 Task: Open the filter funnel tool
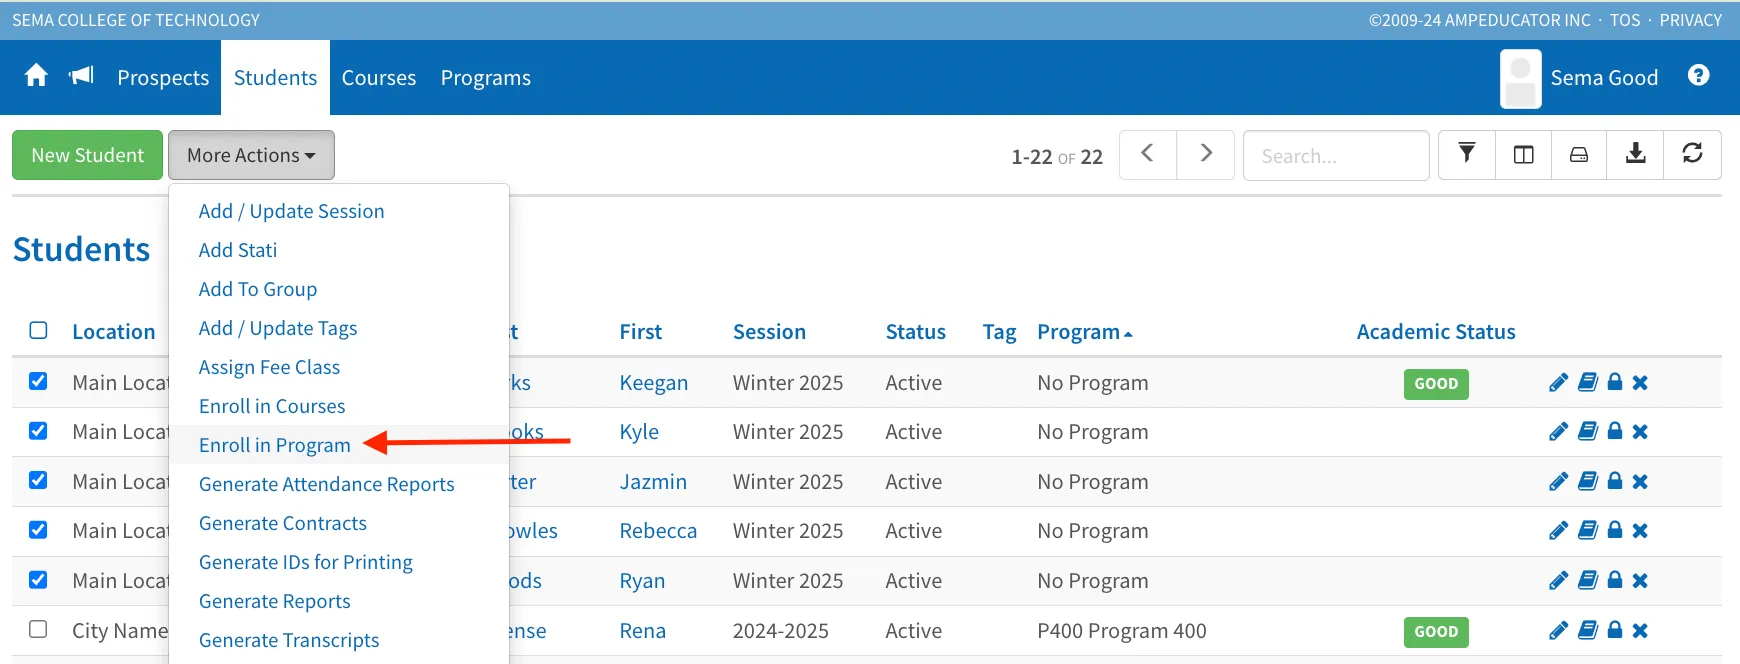pos(1467,154)
